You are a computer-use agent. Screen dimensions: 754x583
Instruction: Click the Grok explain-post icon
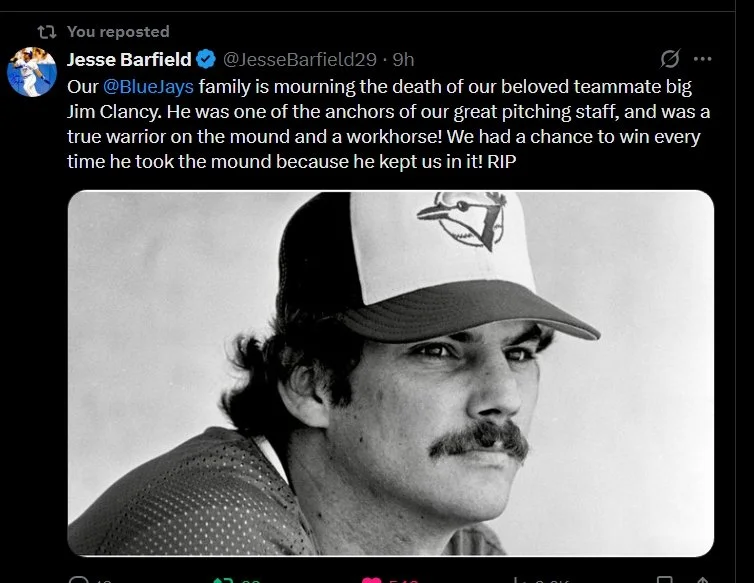click(x=671, y=58)
